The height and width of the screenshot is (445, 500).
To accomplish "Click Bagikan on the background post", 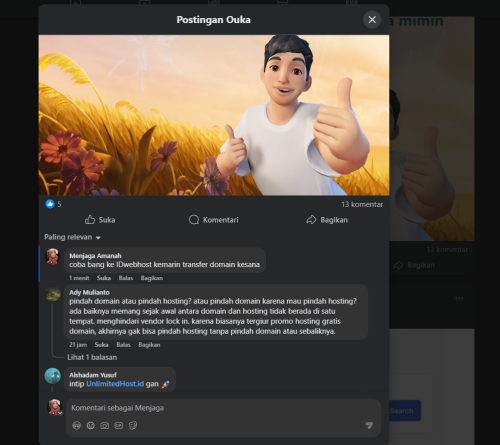I will click(x=414, y=265).
